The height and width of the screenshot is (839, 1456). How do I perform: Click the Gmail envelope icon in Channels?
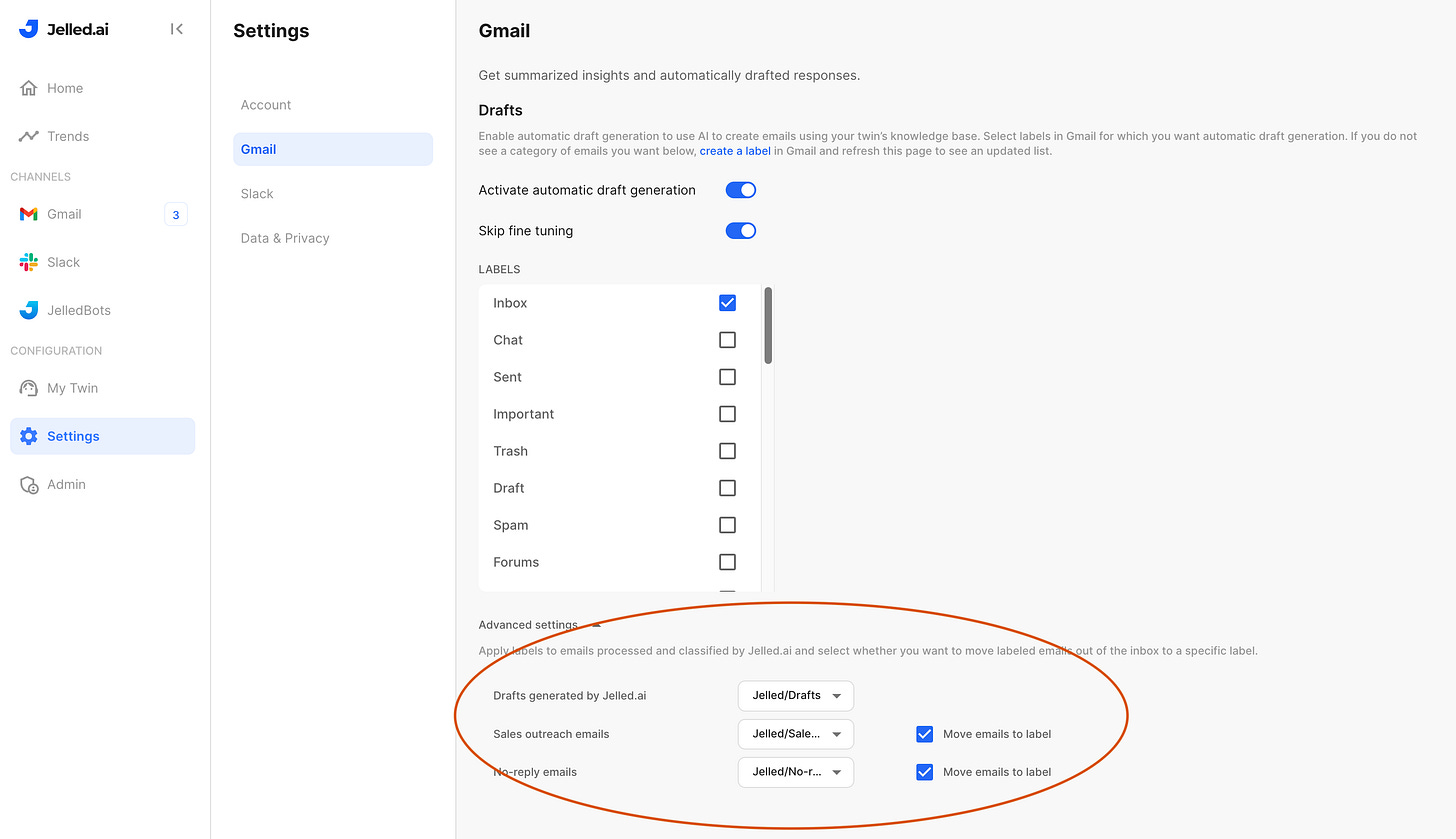click(x=29, y=214)
